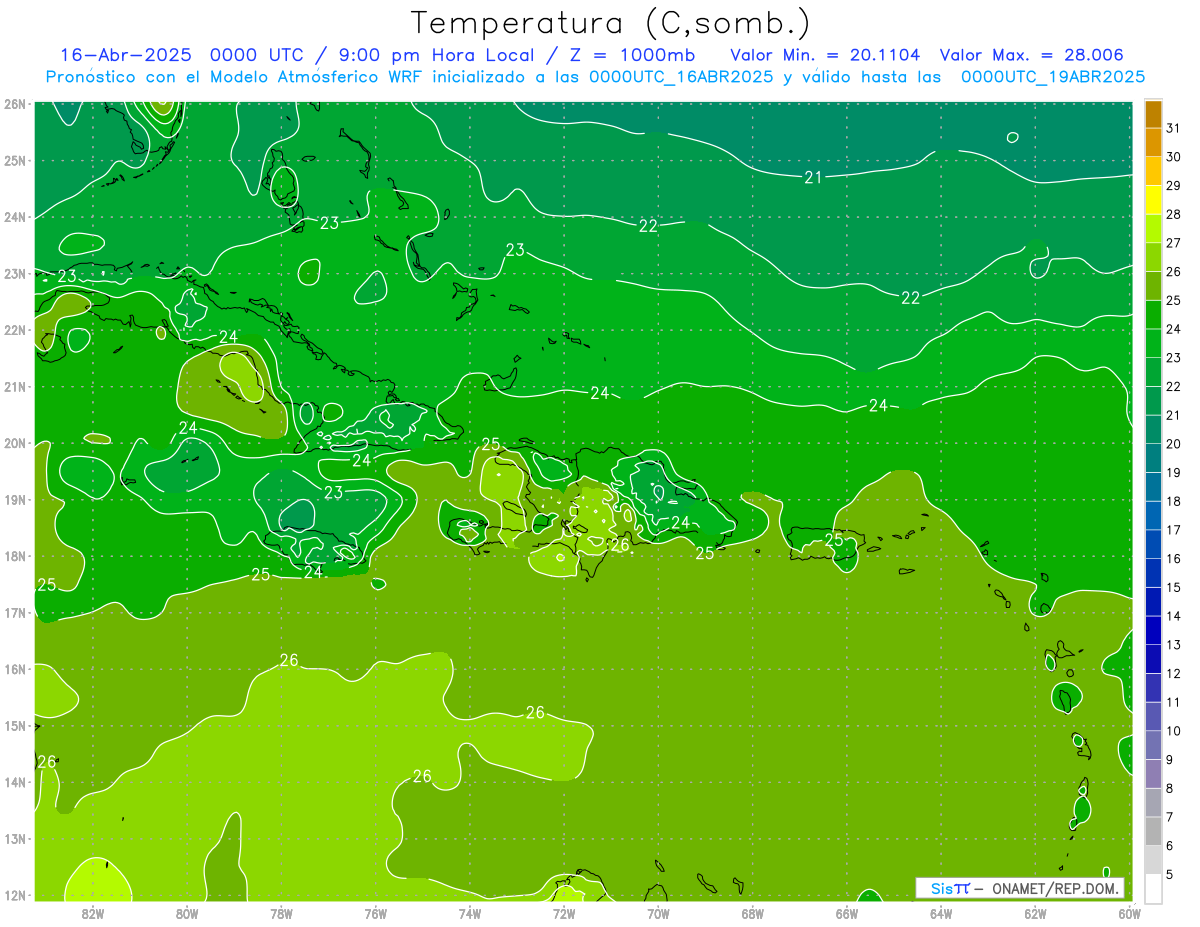This screenshot has height=927, width=1200.
Task: Click the '0000UTC_16ABR2025' initialization time
Action: click(x=681, y=77)
